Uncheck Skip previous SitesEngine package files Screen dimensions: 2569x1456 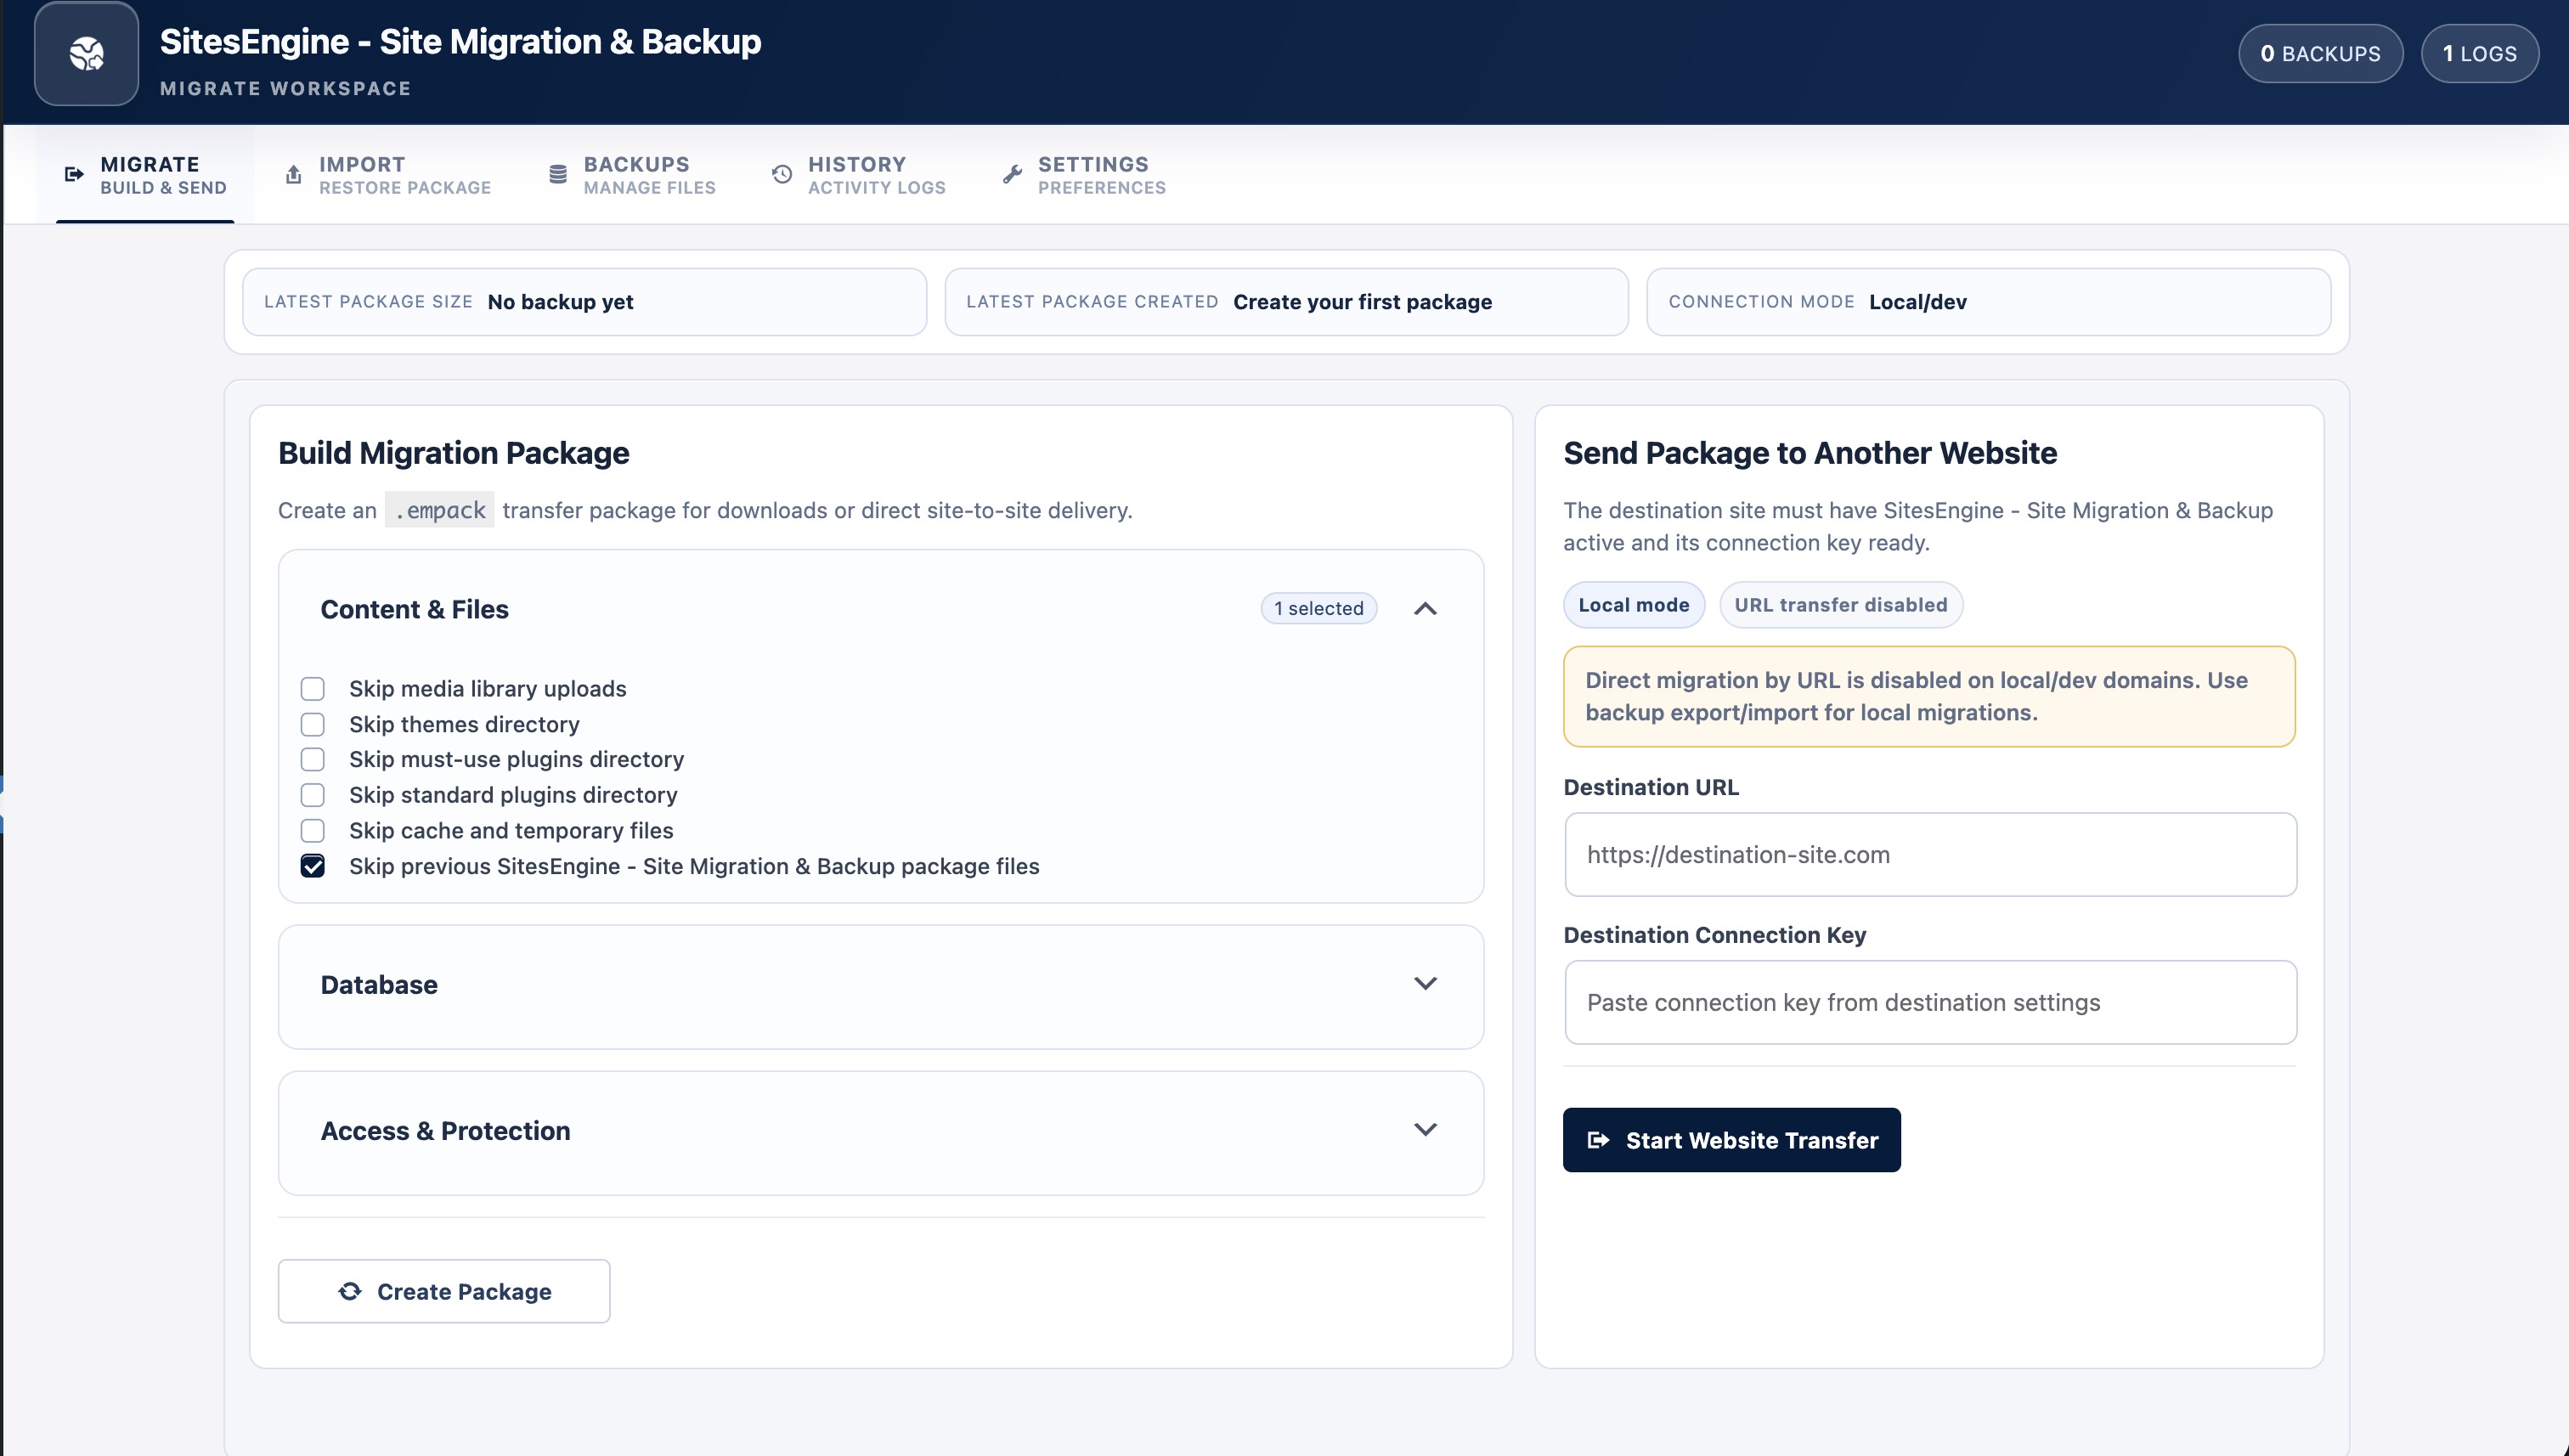(313, 866)
